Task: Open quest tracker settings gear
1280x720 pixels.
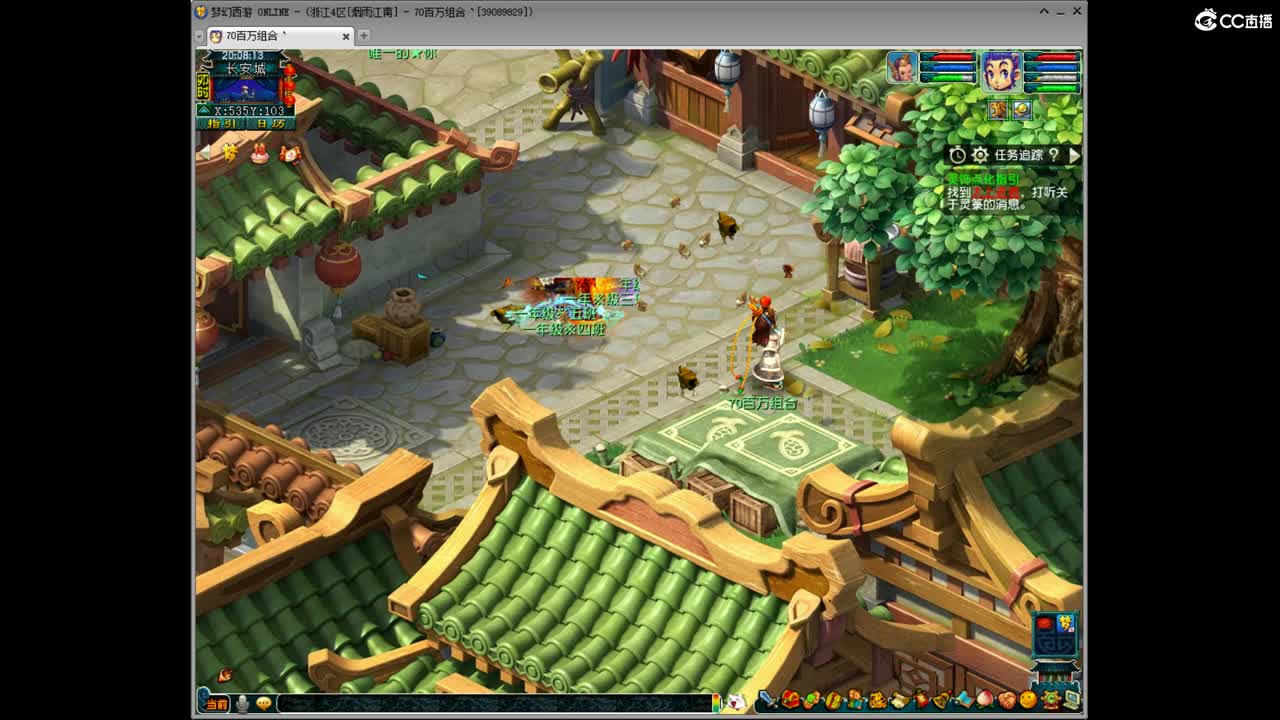Action: [980, 155]
